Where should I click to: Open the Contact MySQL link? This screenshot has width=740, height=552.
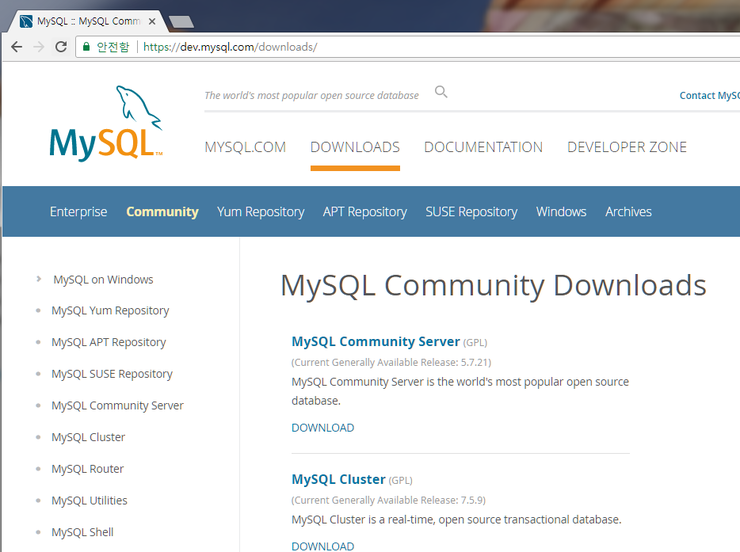[x=709, y=95]
